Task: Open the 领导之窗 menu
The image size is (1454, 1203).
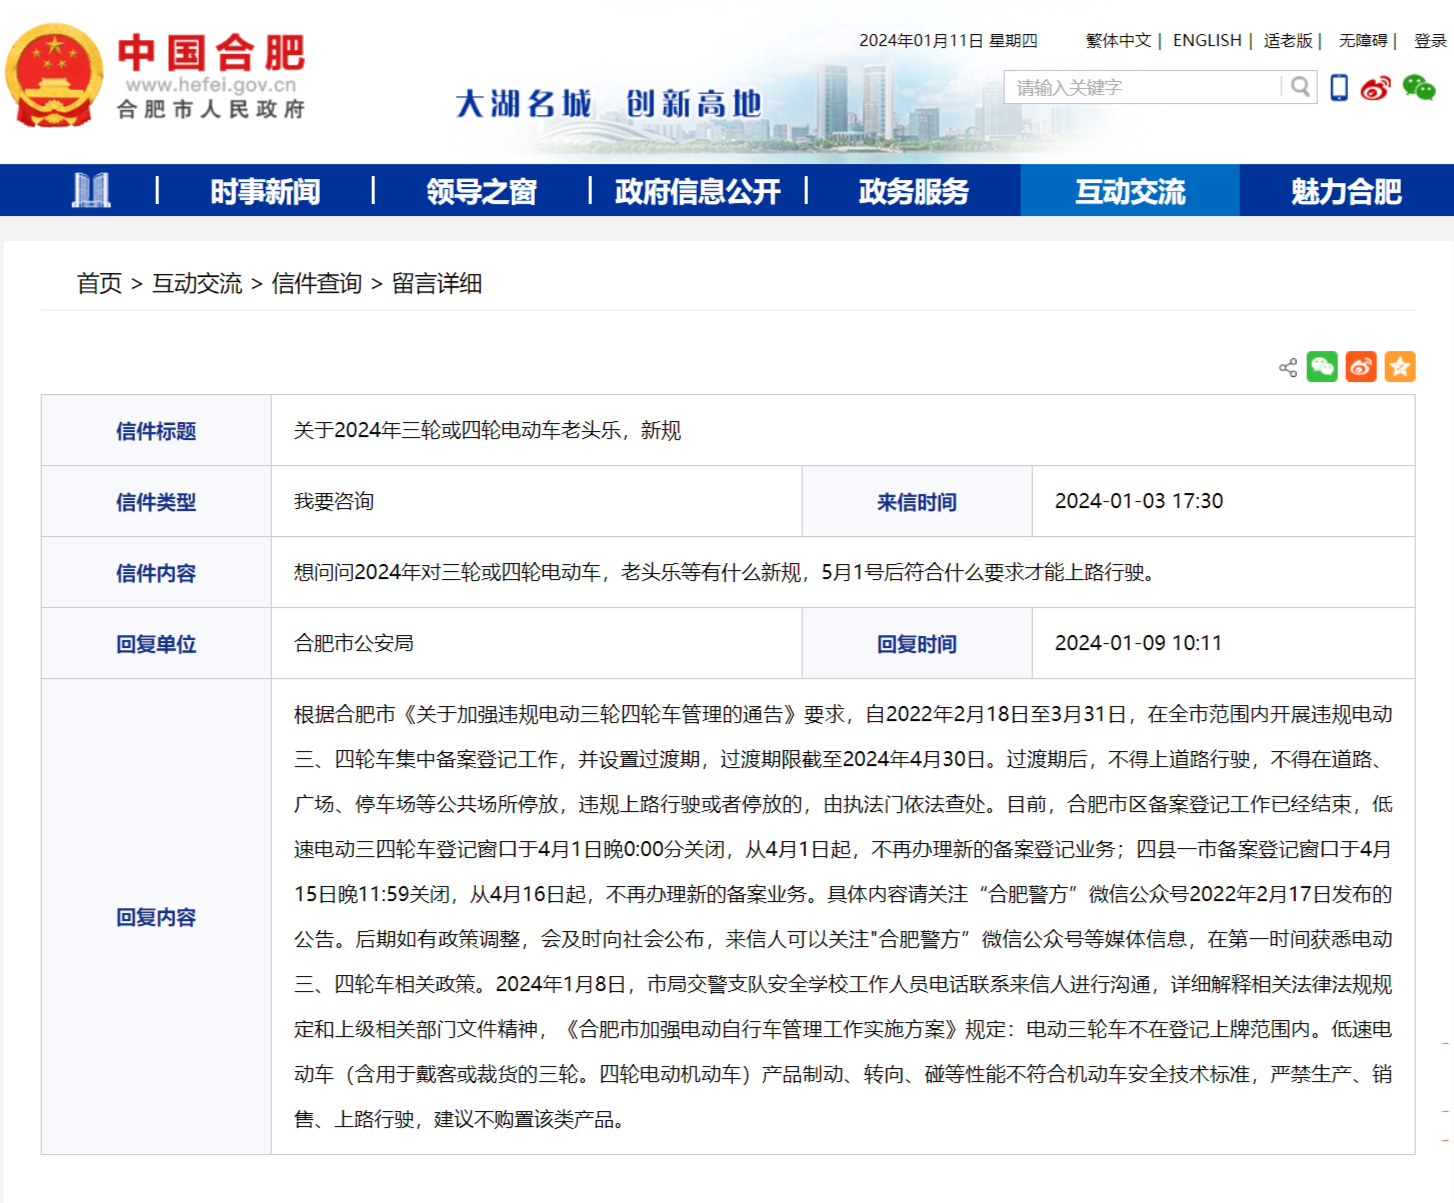Action: point(481,191)
